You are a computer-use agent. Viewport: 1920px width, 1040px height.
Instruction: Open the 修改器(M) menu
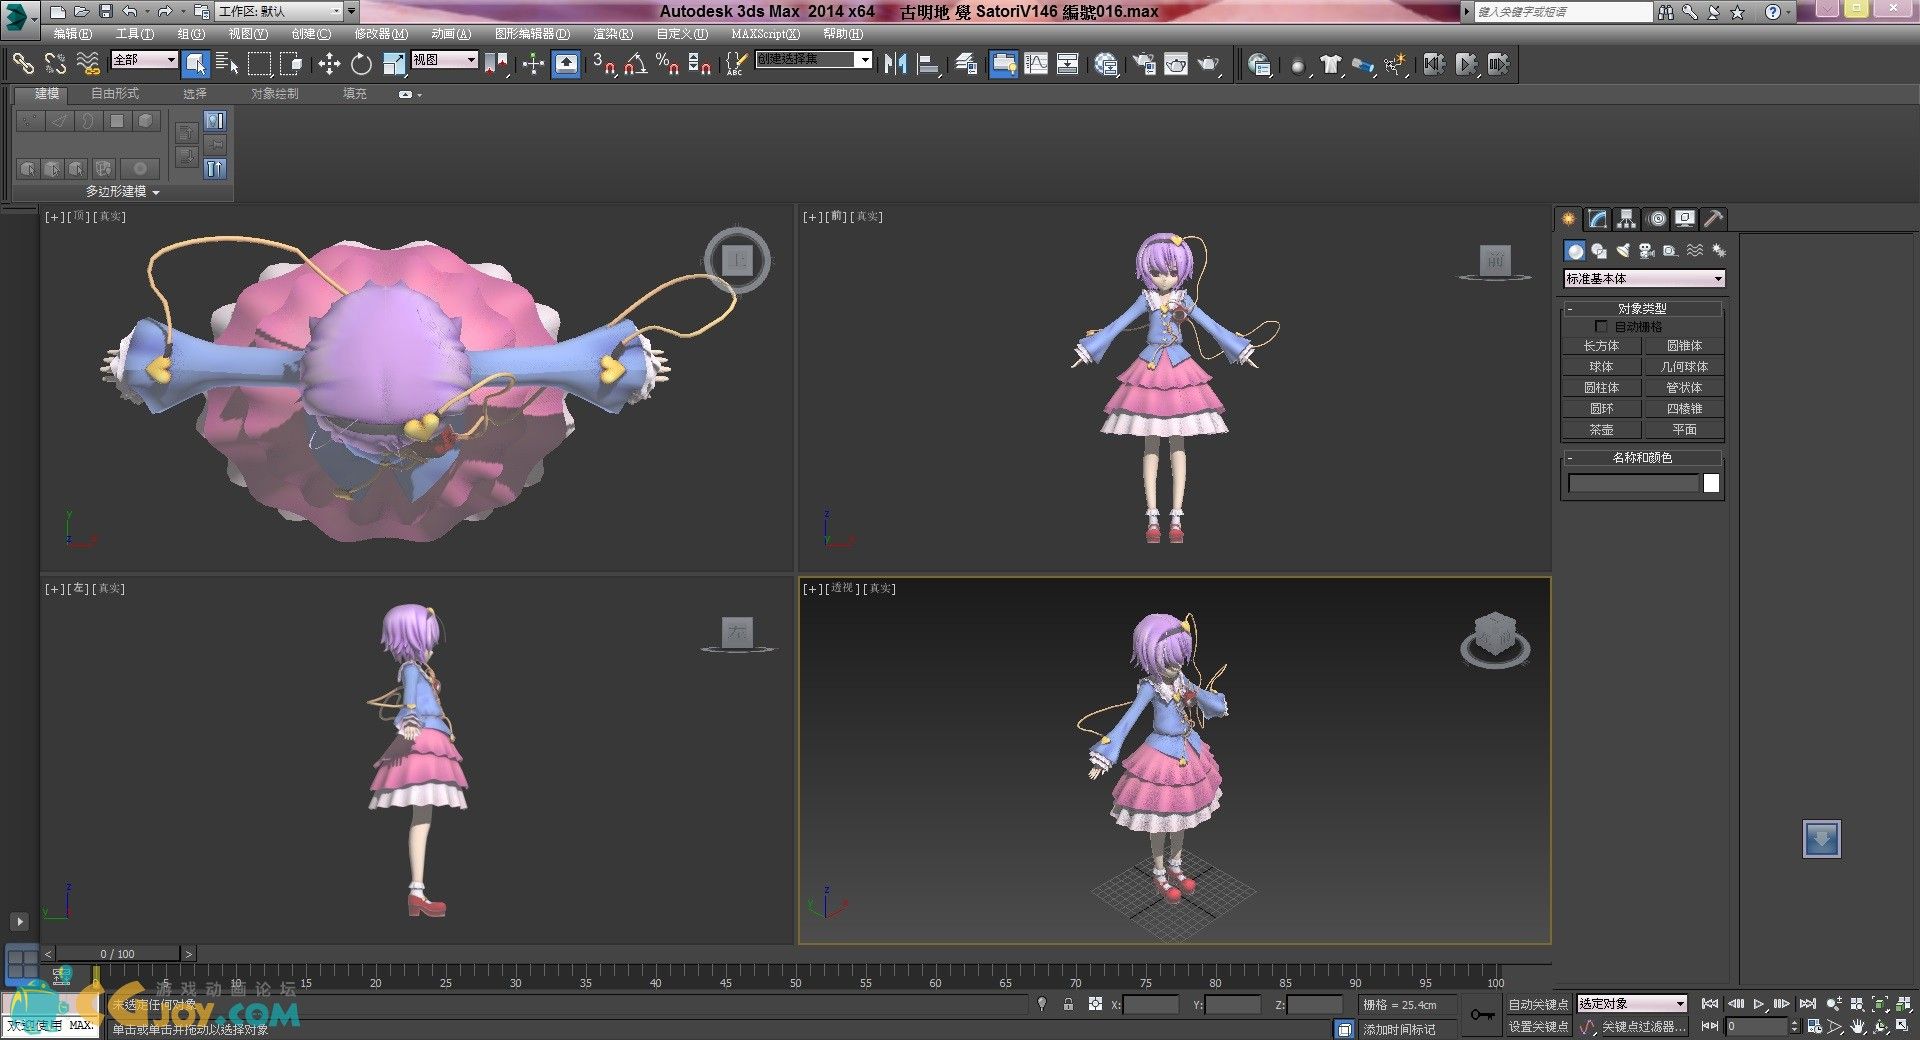pyautogui.click(x=381, y=34)
